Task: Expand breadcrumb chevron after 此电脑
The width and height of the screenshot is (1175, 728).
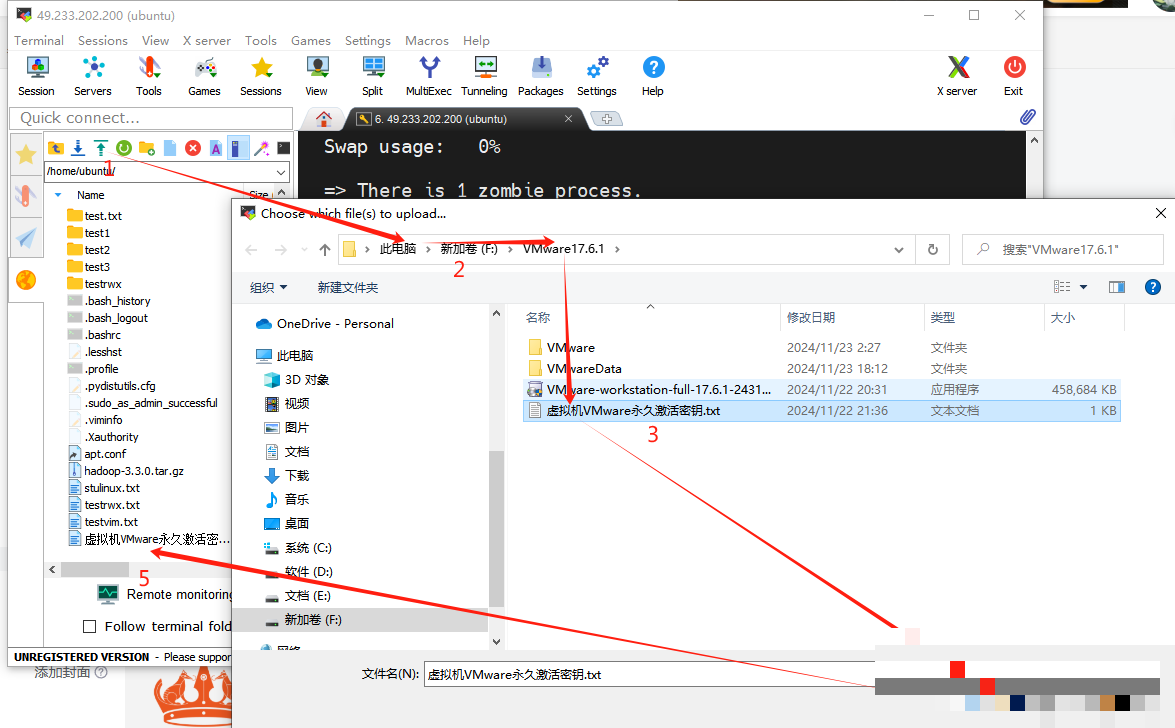Action: coord(429,249)
